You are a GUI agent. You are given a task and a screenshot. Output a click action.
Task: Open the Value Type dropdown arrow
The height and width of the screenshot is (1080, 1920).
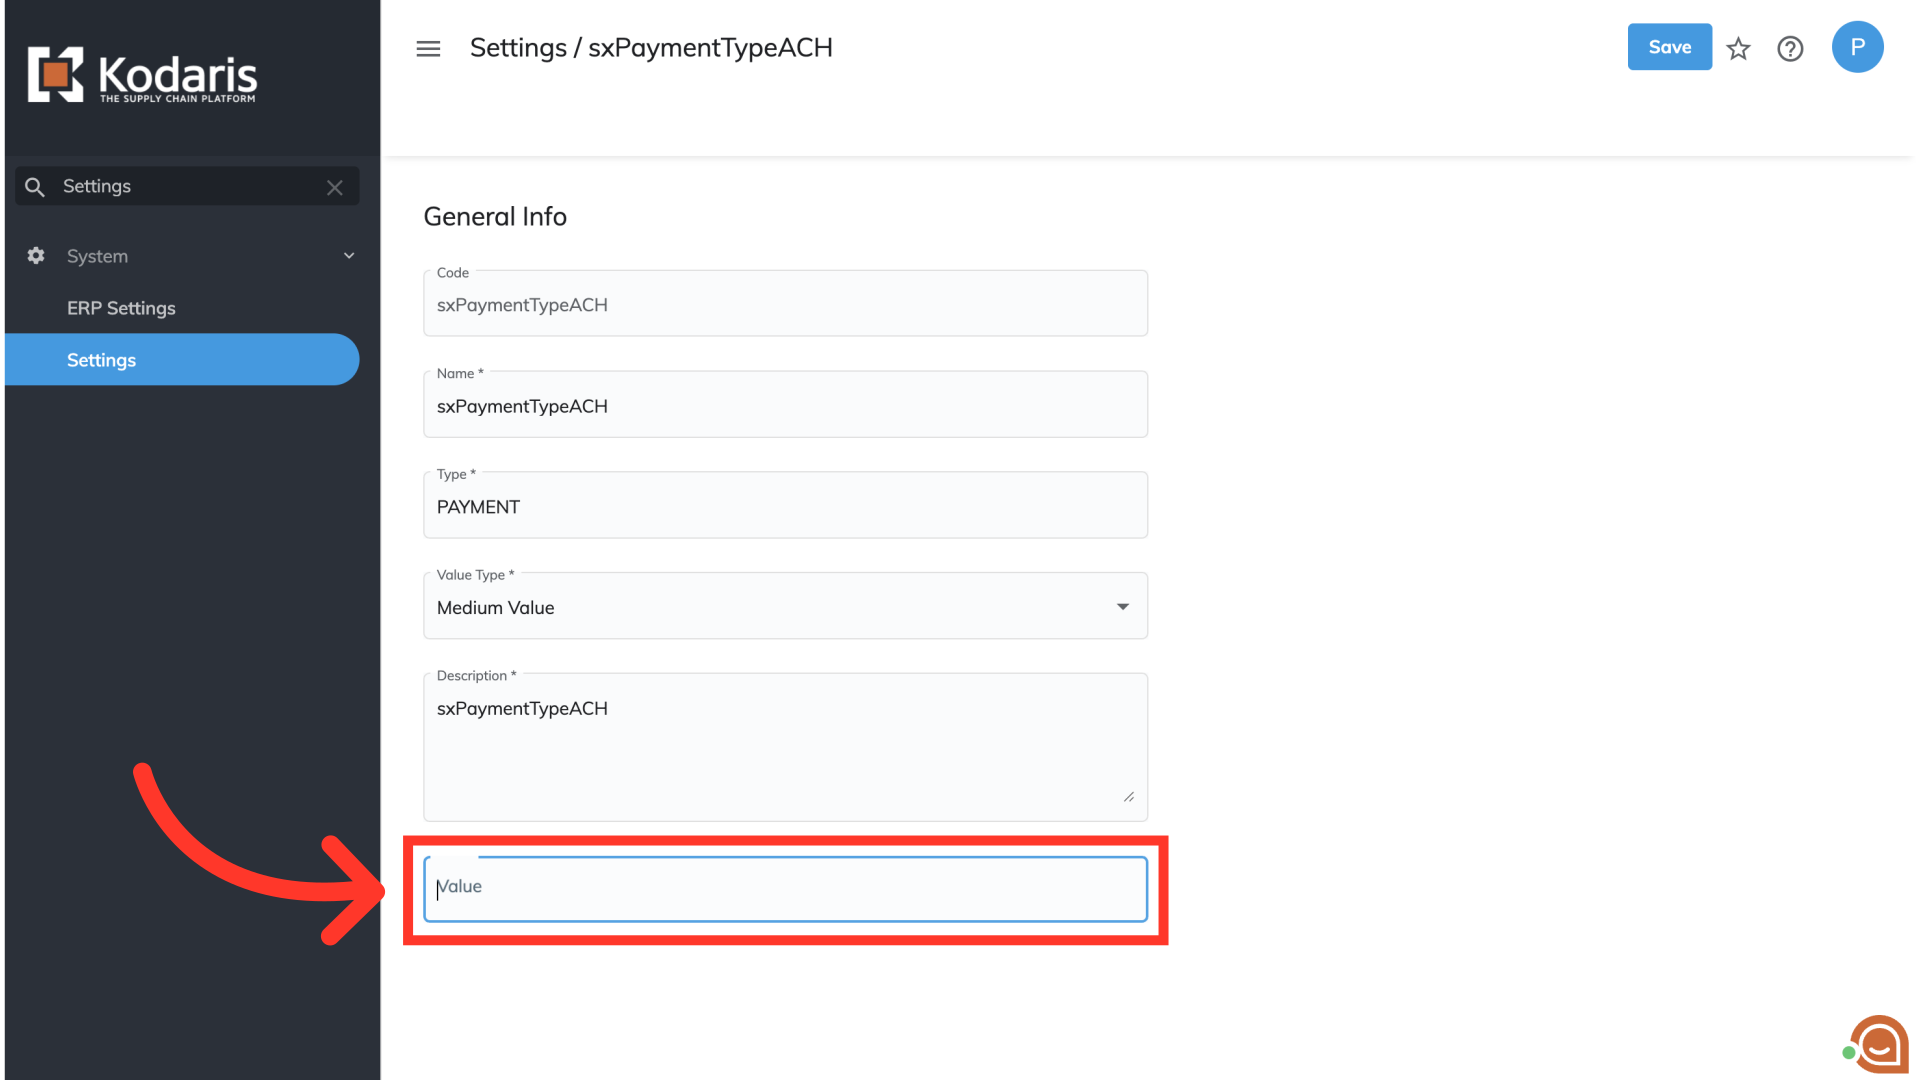pos(1123,607)
